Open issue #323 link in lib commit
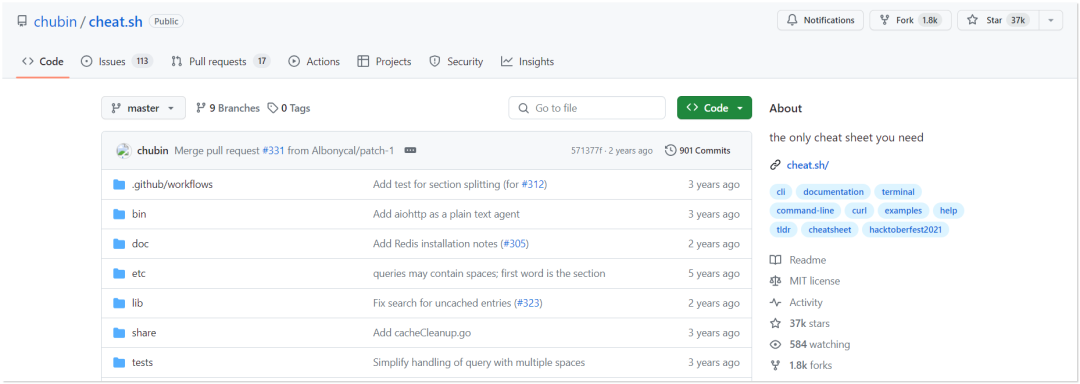This screenshot has width=1080, height=384. tap(529, 303)
